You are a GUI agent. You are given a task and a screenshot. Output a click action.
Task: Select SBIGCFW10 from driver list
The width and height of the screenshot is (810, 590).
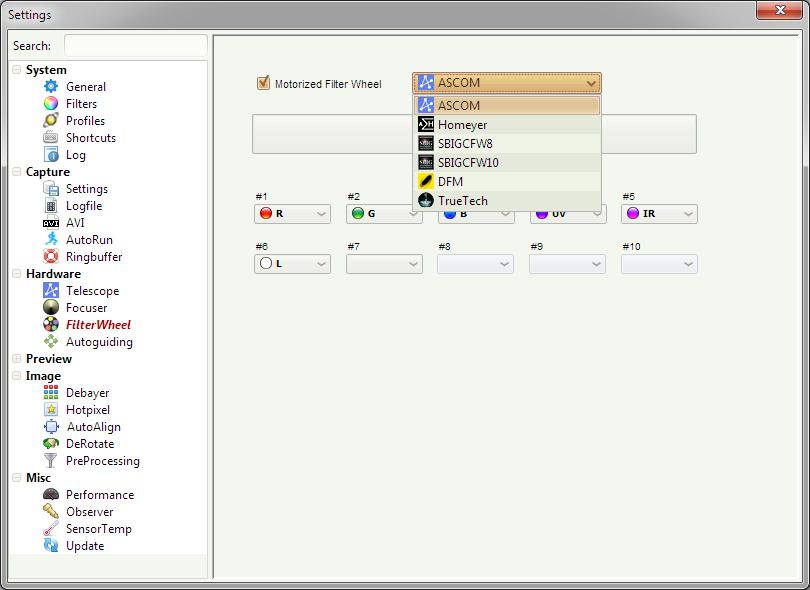click(507, 163)
